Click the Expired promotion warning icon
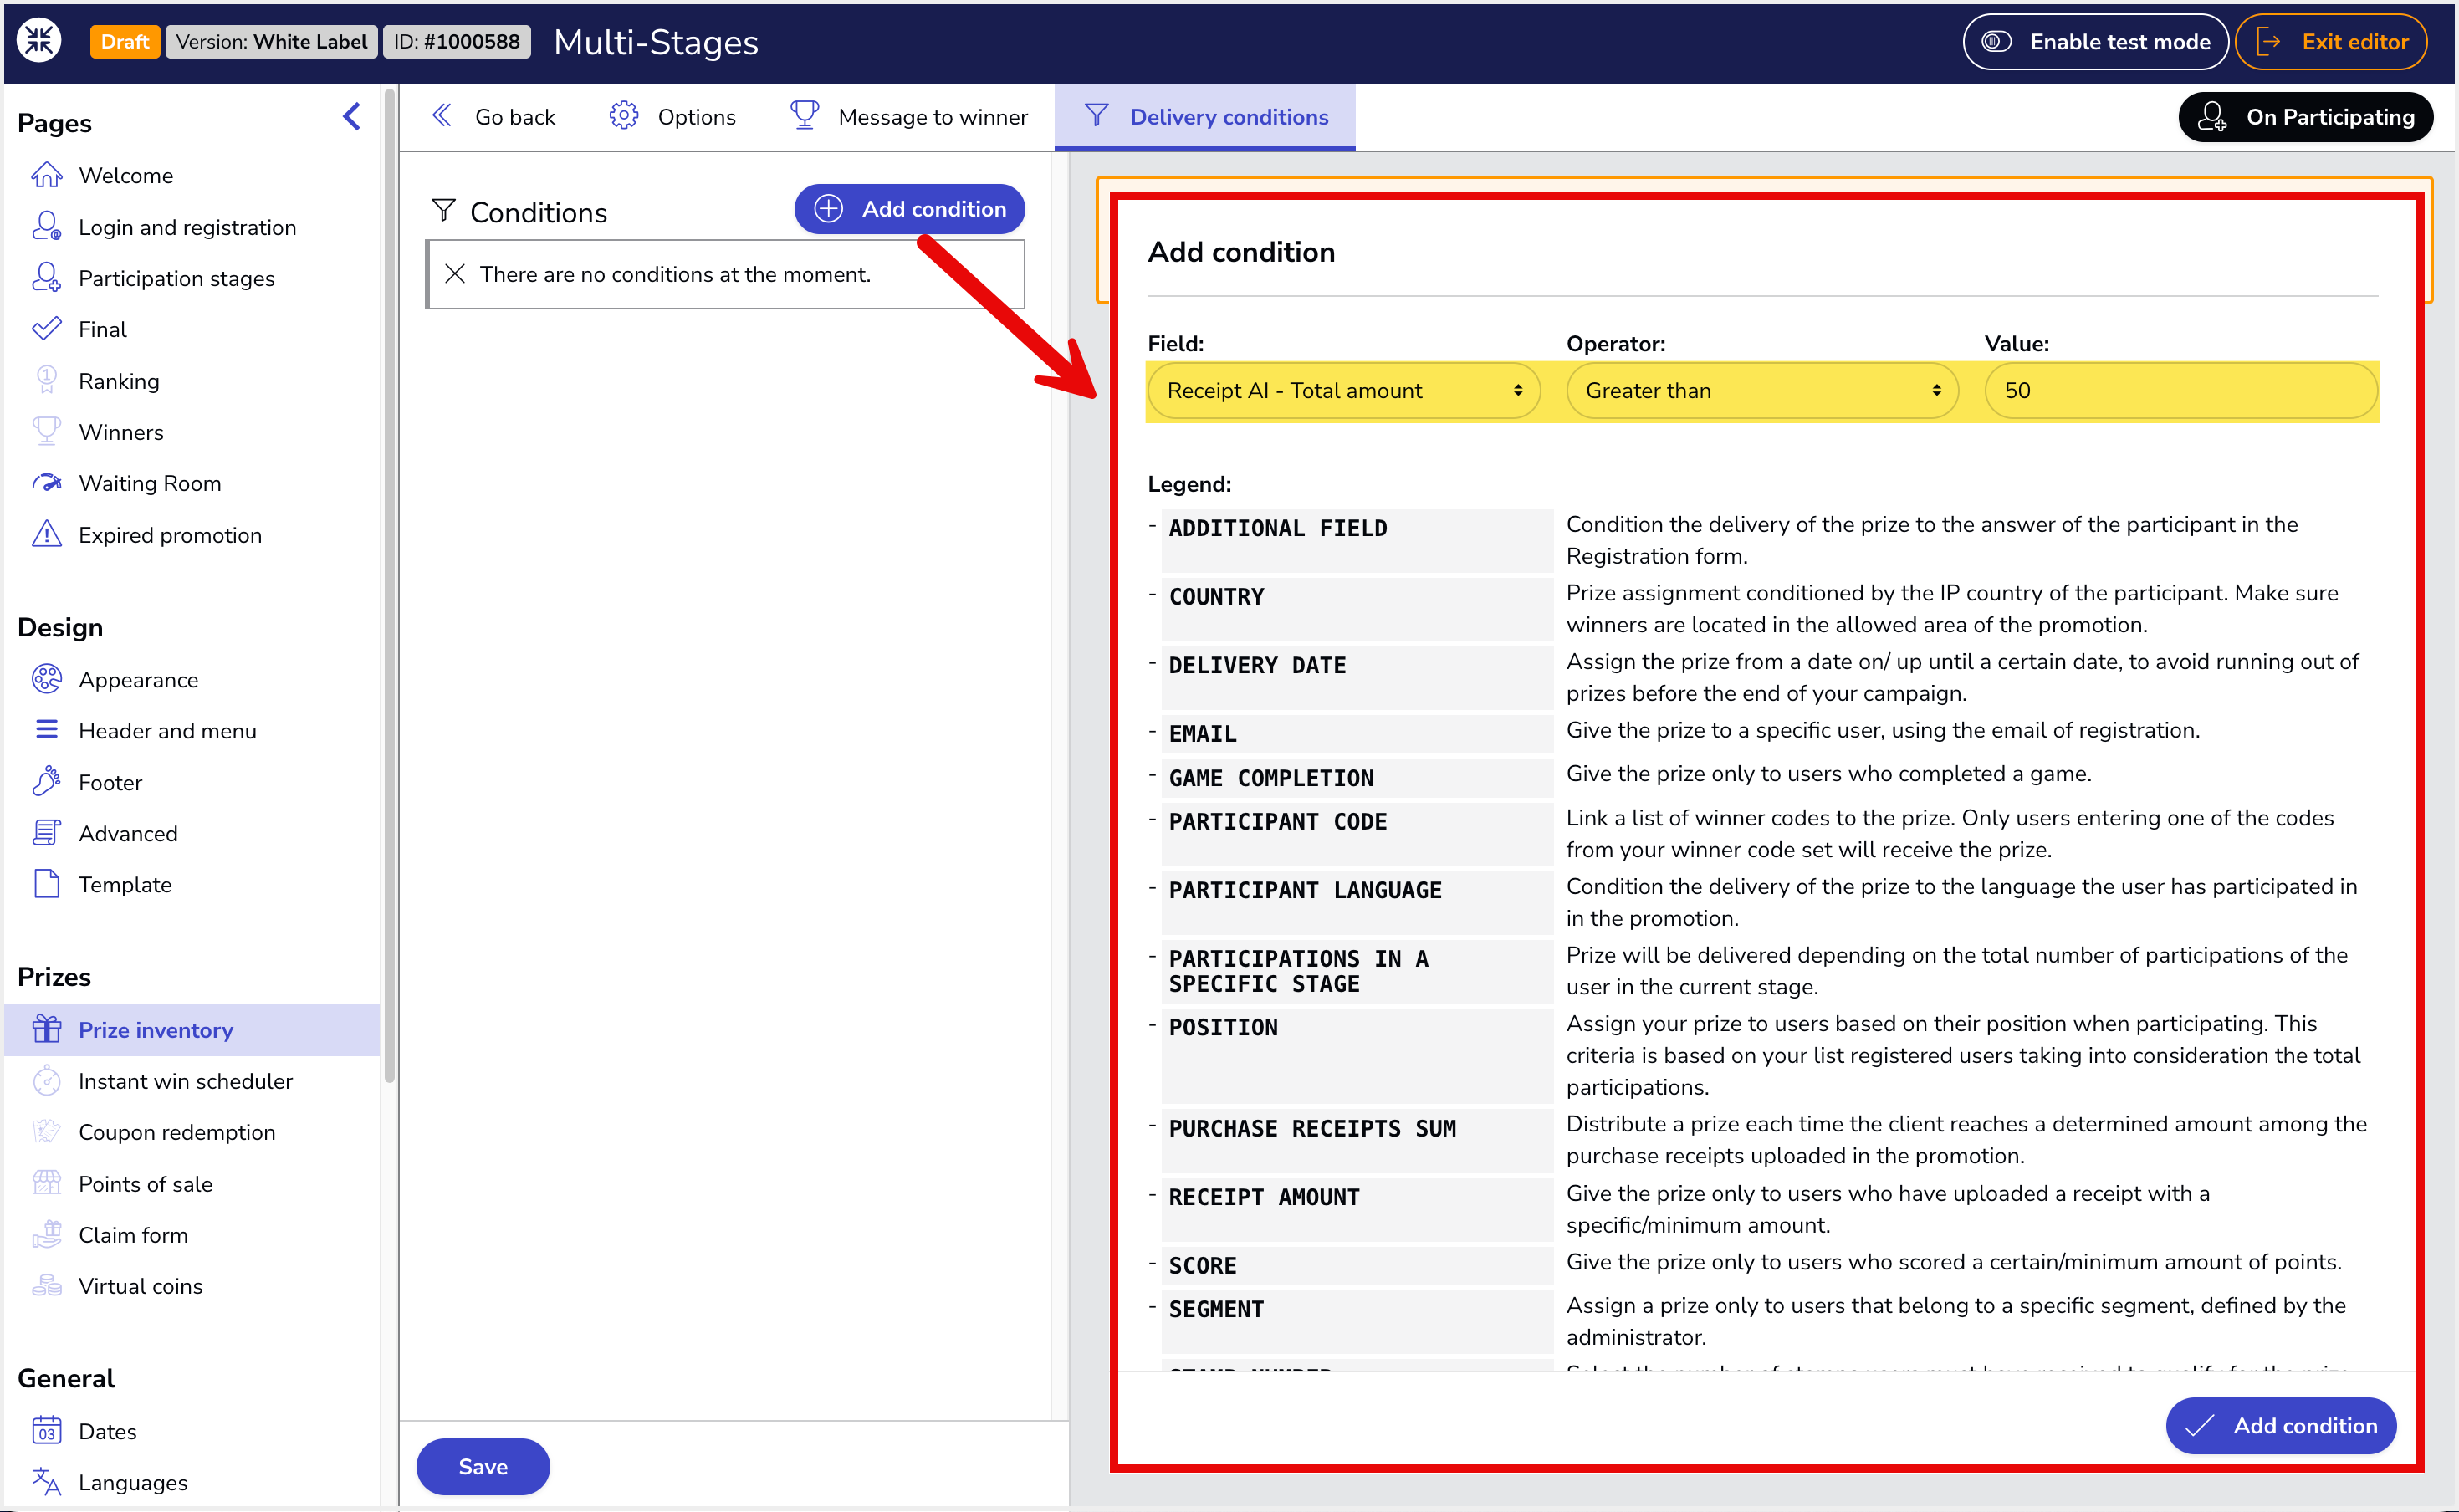Viewport: 2459px width, 1512px height. pyautogui.click(x=46, y=534)
